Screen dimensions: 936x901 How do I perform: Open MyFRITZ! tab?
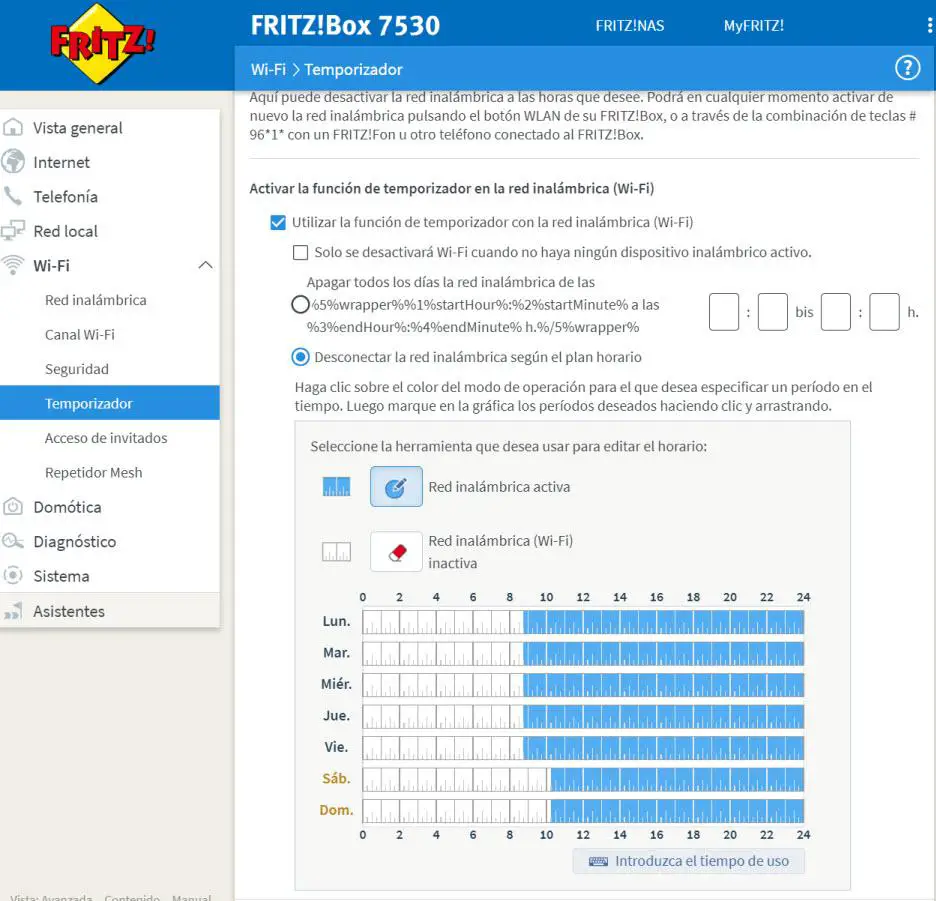tap(753, 26)
